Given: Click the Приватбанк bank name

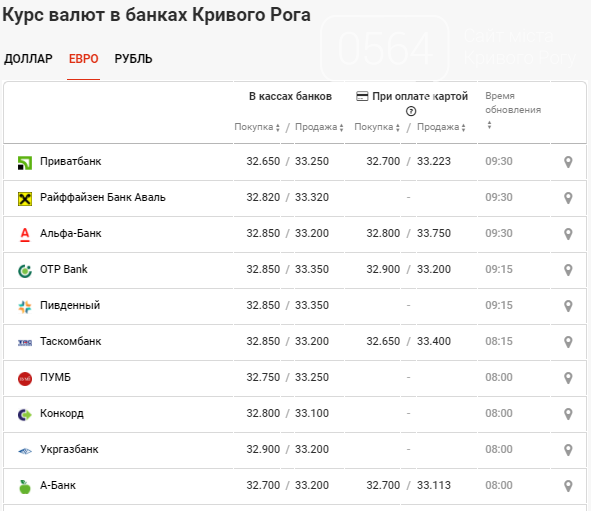Looking at the screenshot, I should (x=70, y=161).
